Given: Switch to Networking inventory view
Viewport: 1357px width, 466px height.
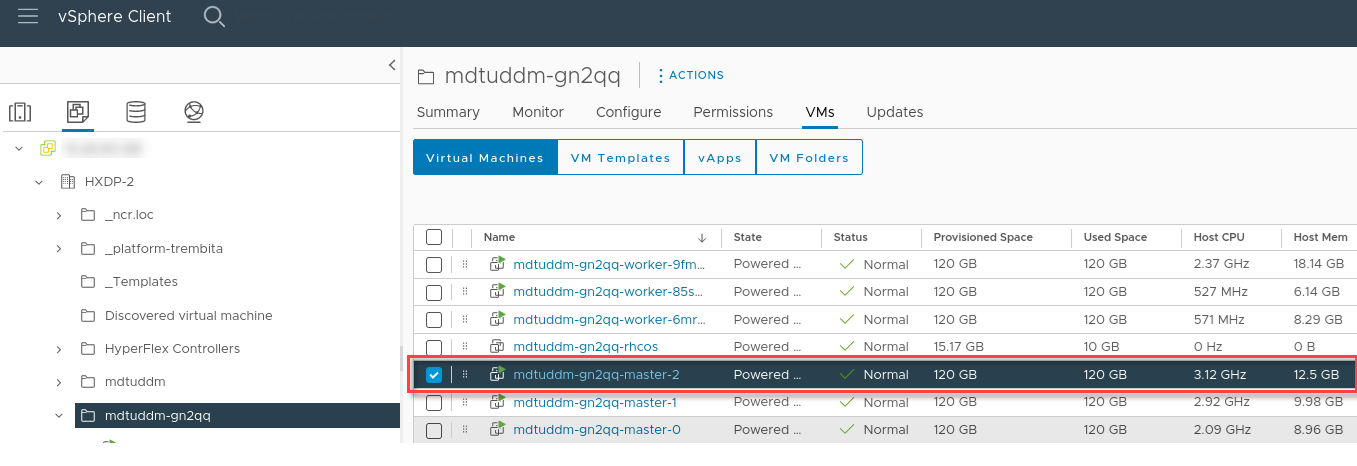Looking at the screenshot, I should tap(194, 112).
